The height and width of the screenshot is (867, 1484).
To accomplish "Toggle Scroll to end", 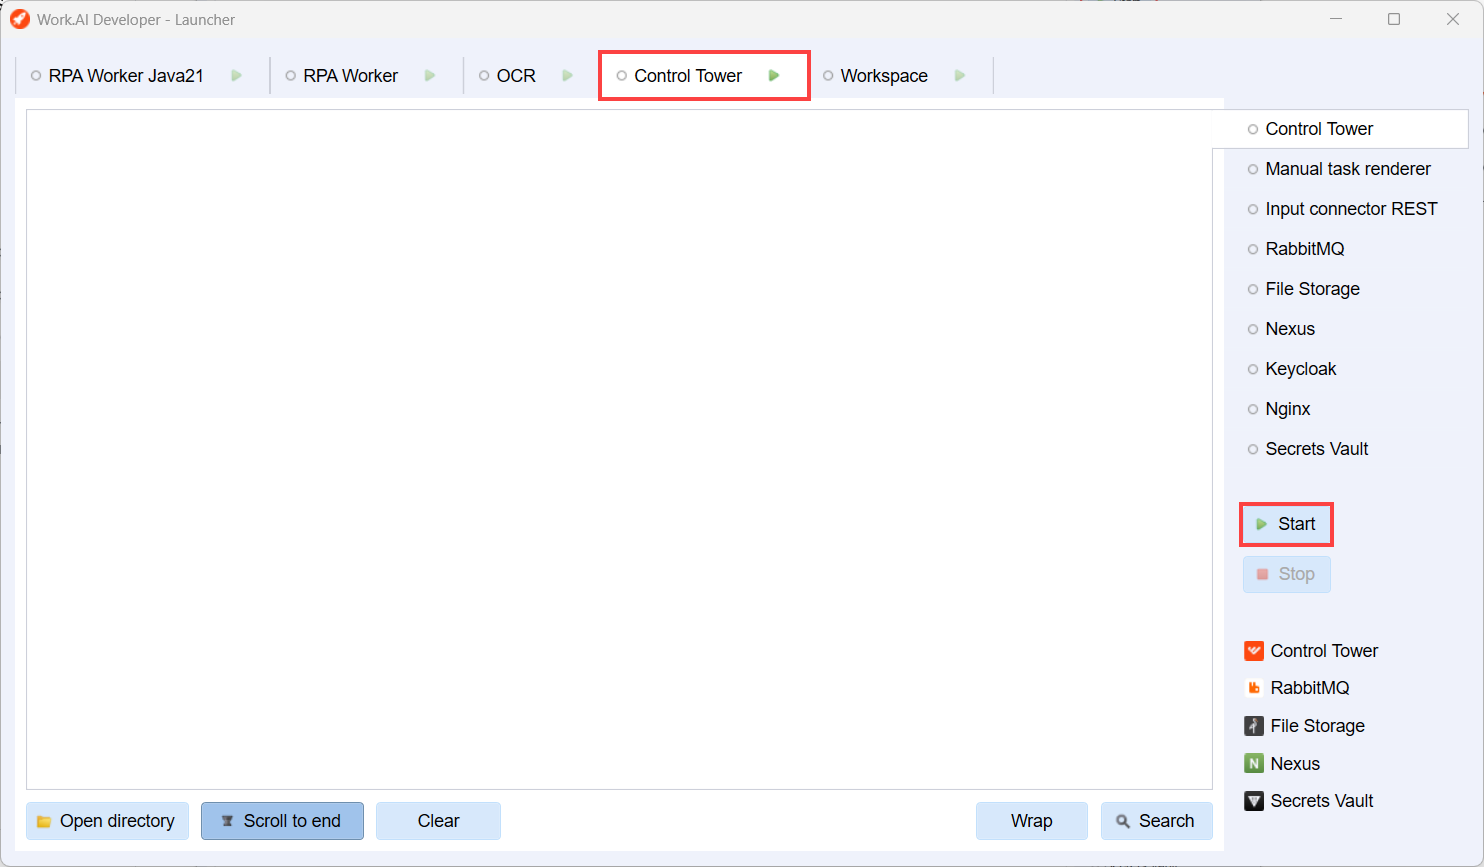I will (282, 821).
